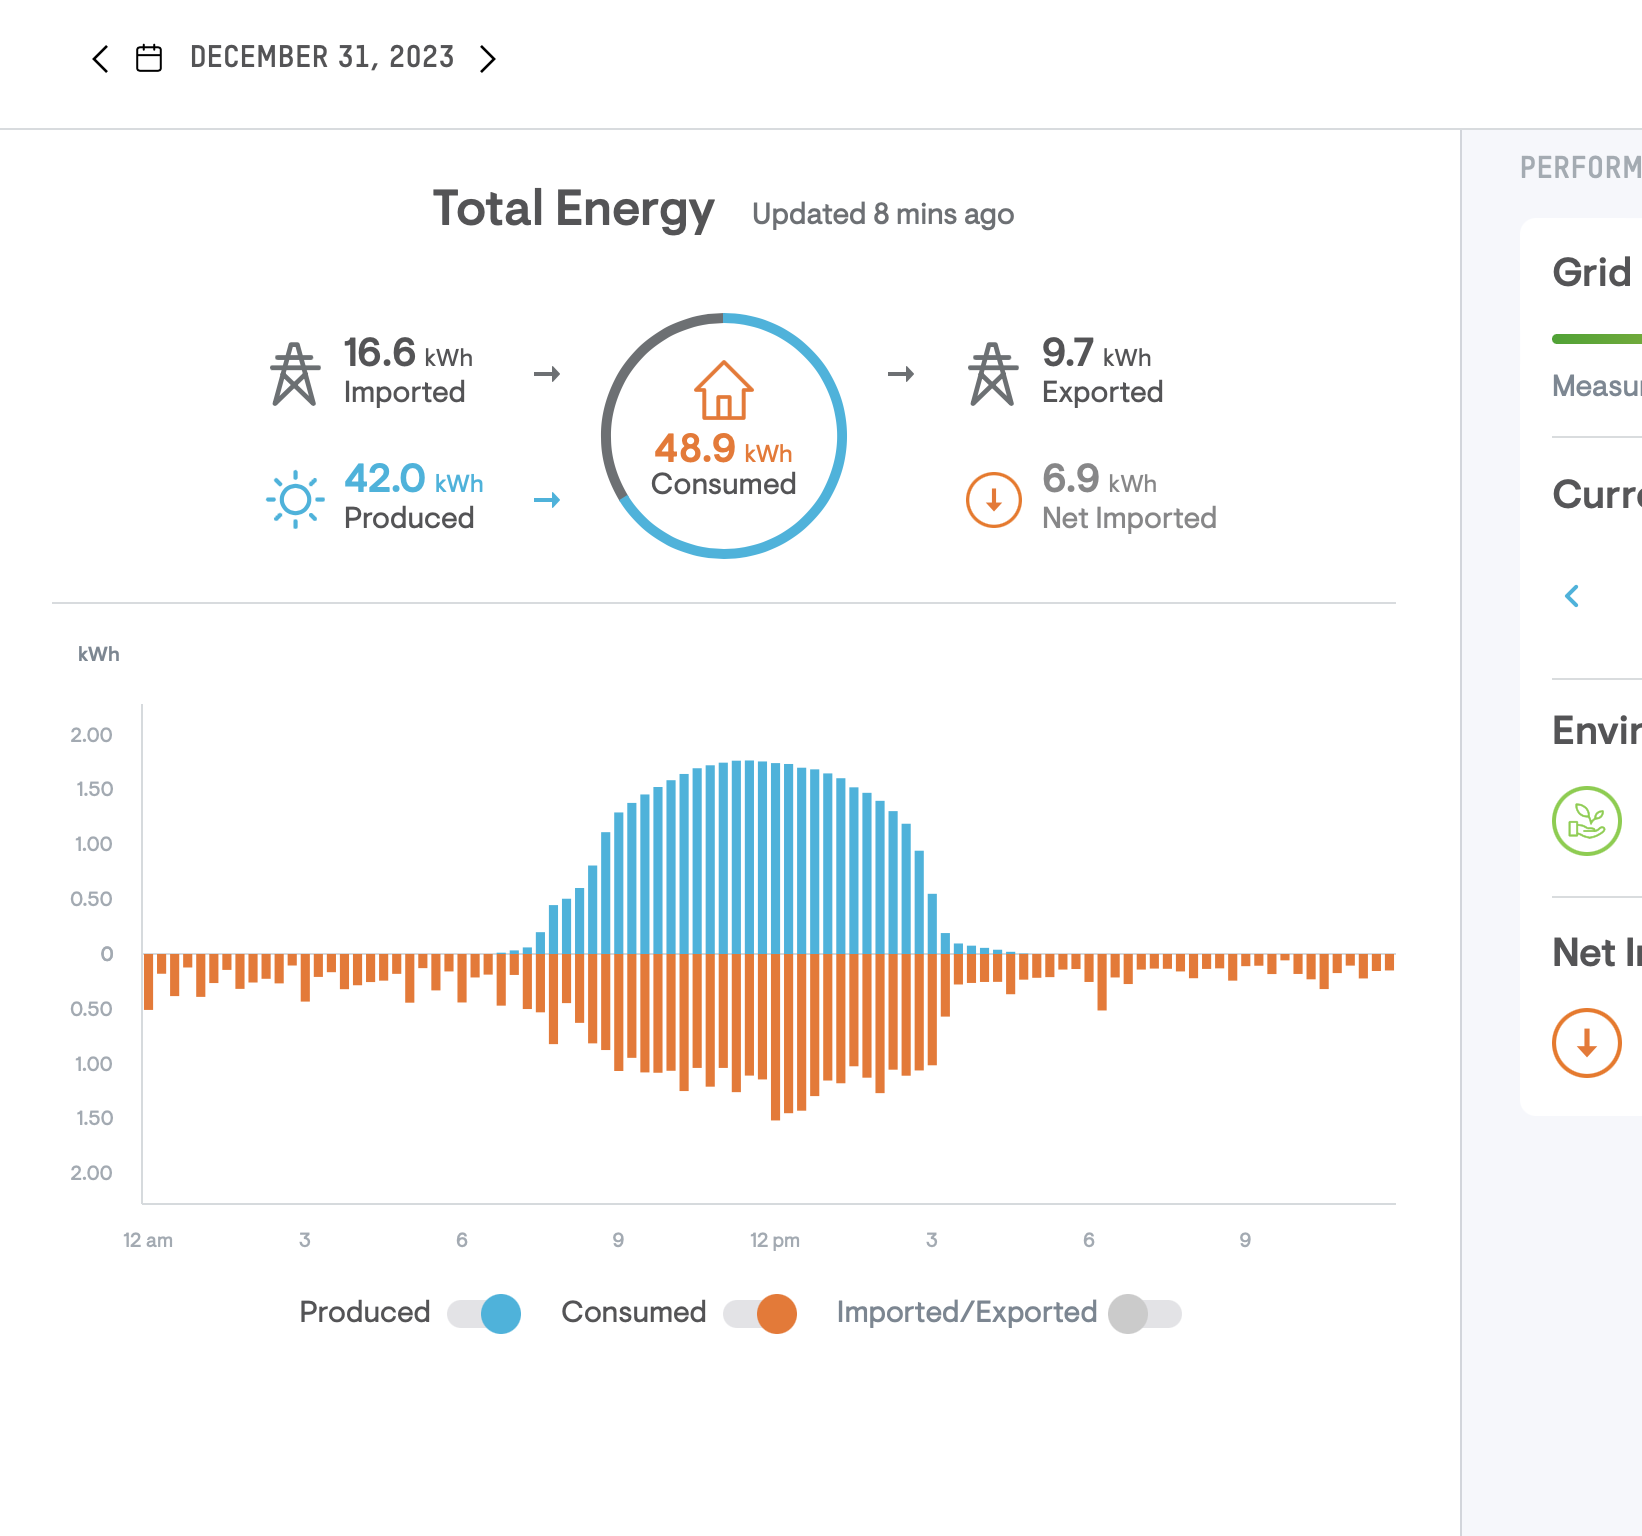Click the sun icon next to Produced

[295, 499]
